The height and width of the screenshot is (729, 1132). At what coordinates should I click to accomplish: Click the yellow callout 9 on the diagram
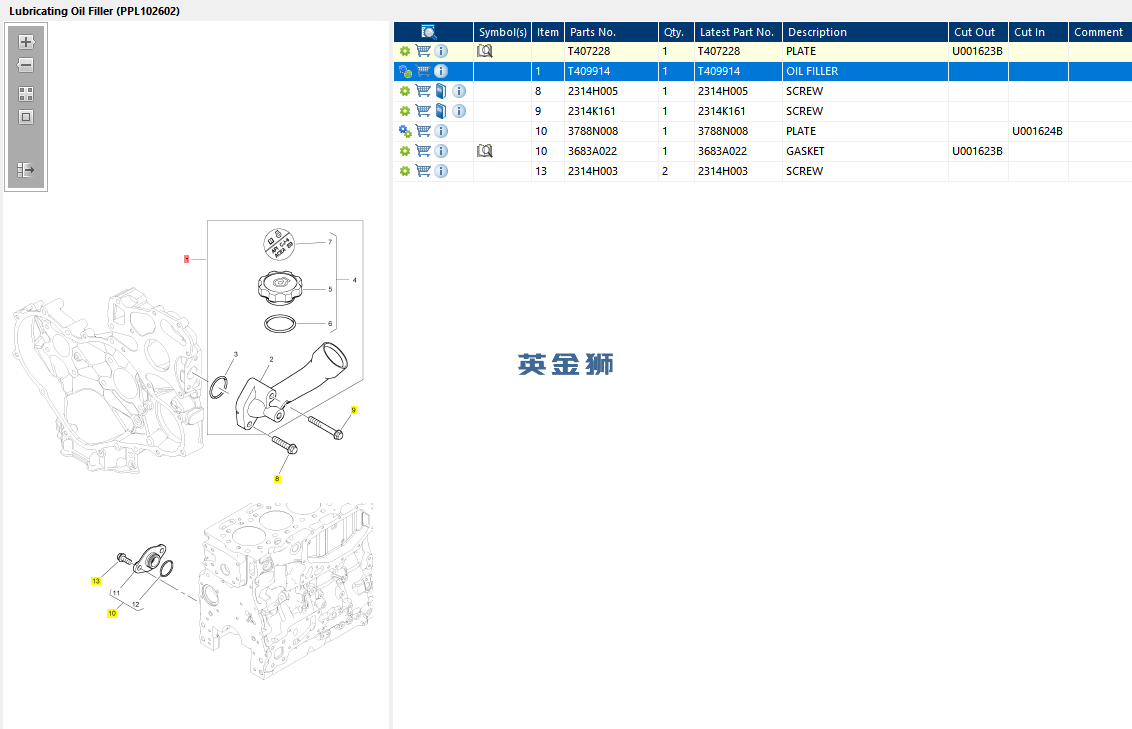[x=354, y=410]
